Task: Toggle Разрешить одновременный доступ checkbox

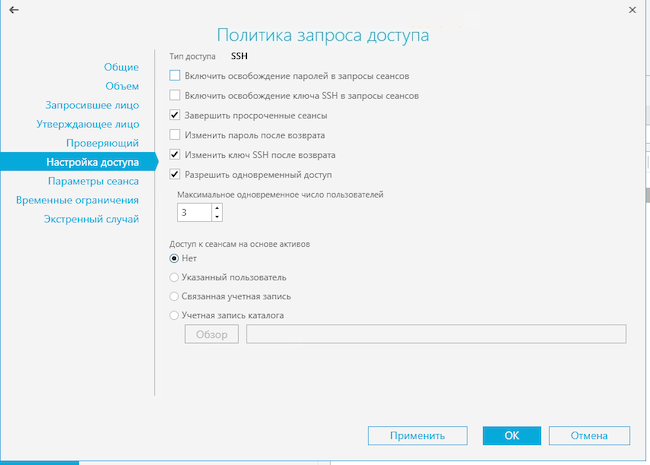Action: coord(175,174)
